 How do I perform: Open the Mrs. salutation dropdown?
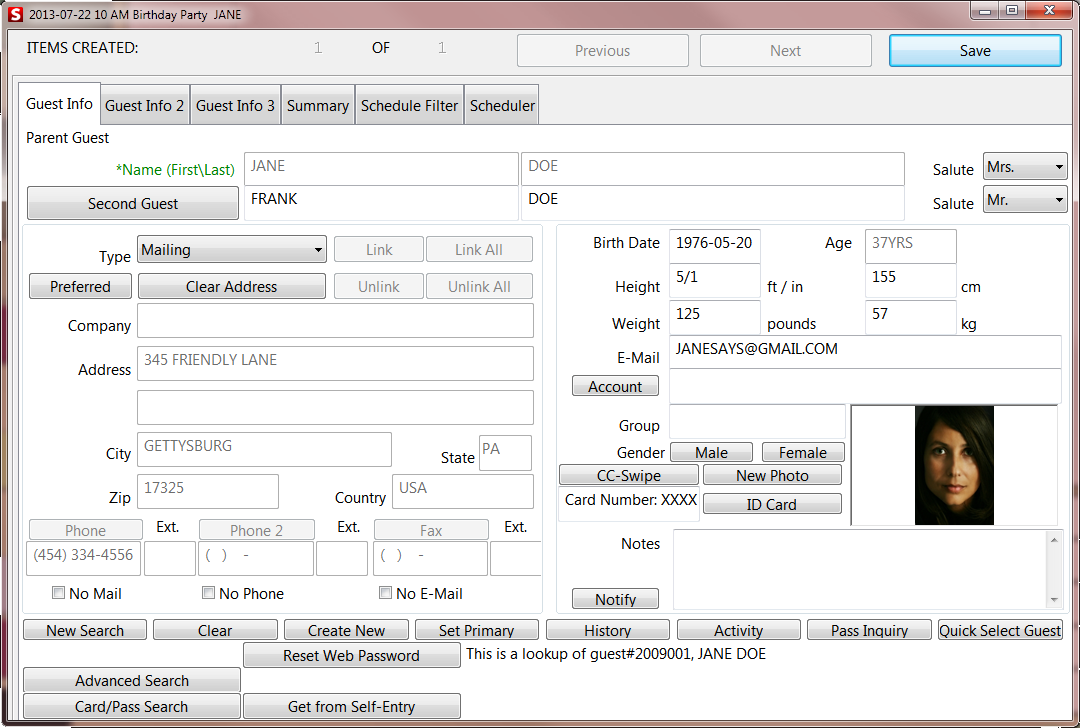[1025, 167]
